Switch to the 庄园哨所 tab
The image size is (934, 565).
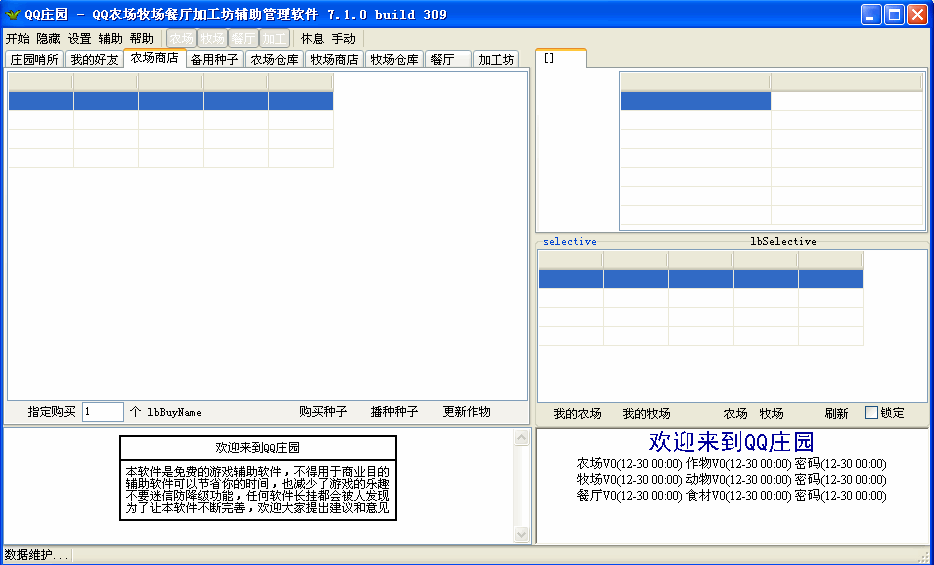coord(35,60)
